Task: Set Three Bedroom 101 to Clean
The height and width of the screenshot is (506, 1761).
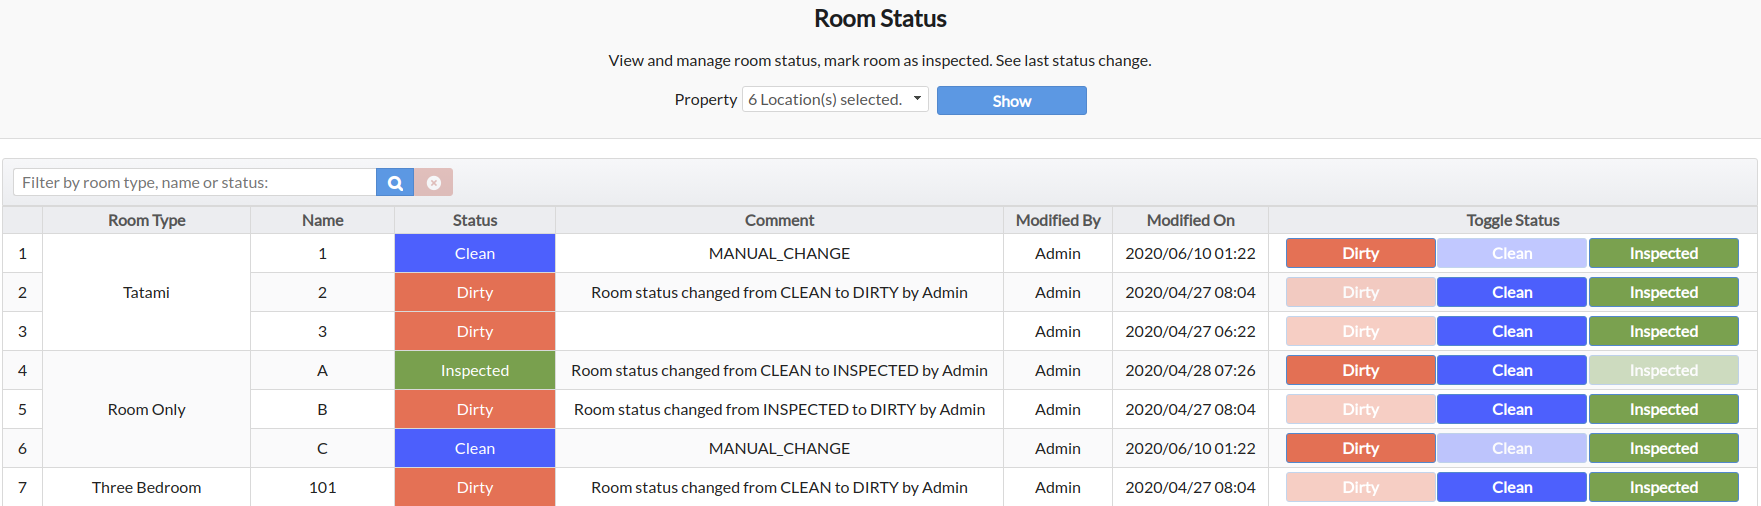Action: (1511, 488)
